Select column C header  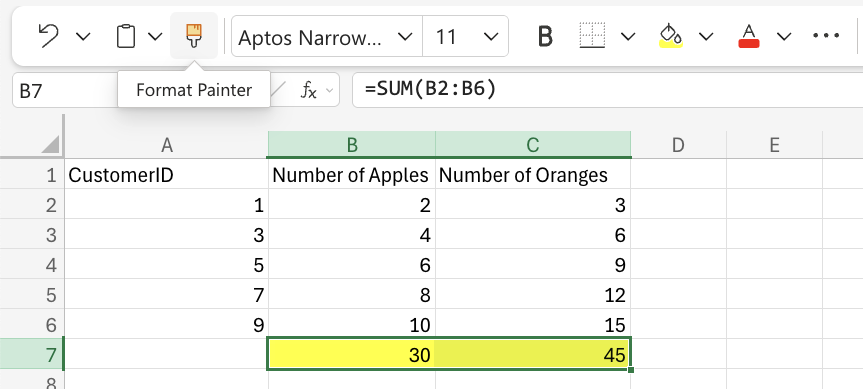tap(533, 145)
